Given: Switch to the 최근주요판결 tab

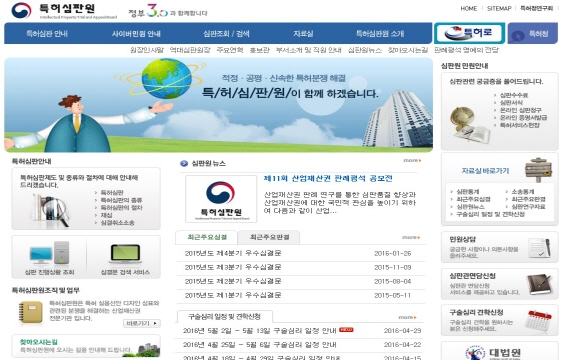Looking at the screenshot, I should tap(269, 237).
